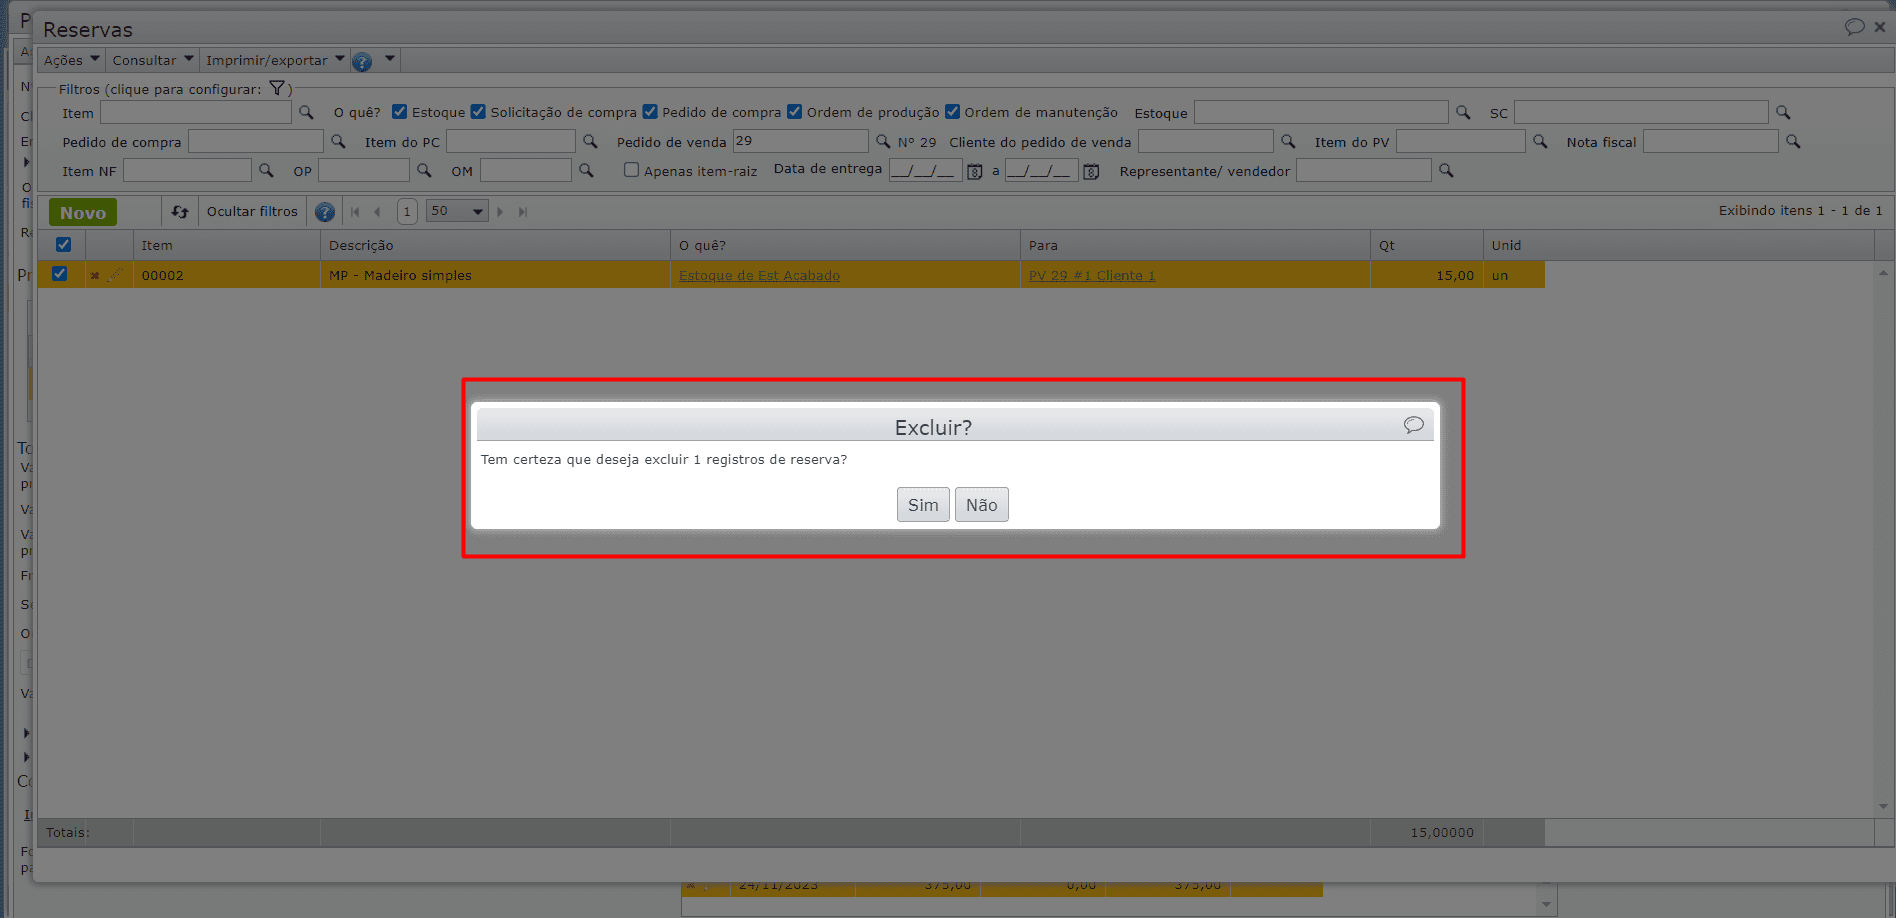Click the help icon in the top menu bar
Screen dimensions: 1896x918
click(362, 62)
